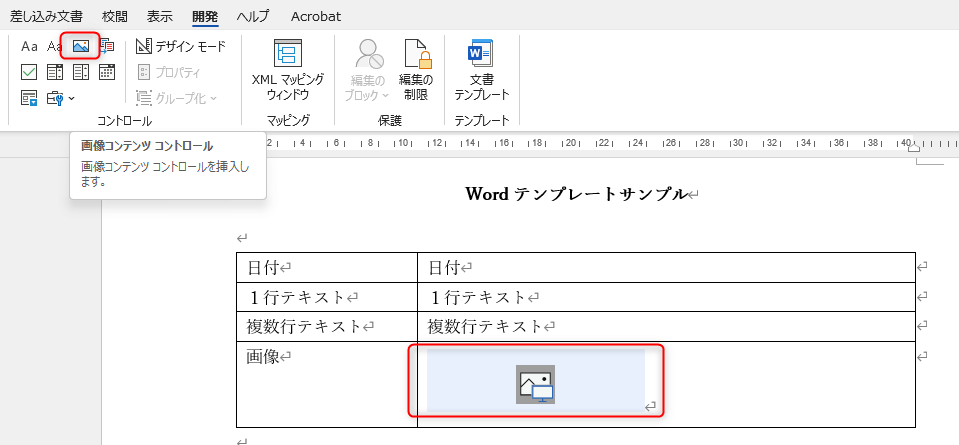Expand the 編集のブロック dropdown
Image resolution: width=959 pixels, height=445 pixels.
click(x=367, y=70)
